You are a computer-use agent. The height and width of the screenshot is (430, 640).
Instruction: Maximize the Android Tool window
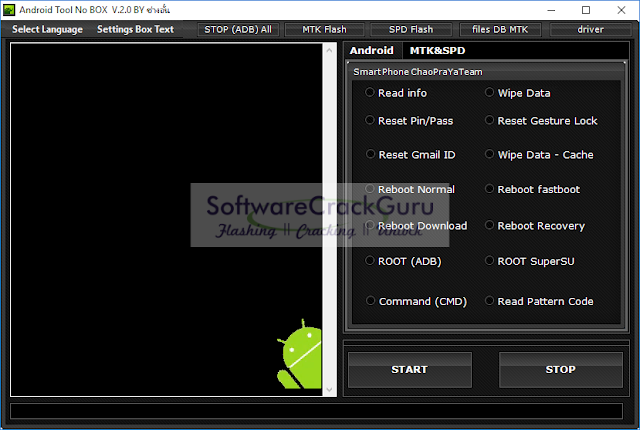point(586,10)
